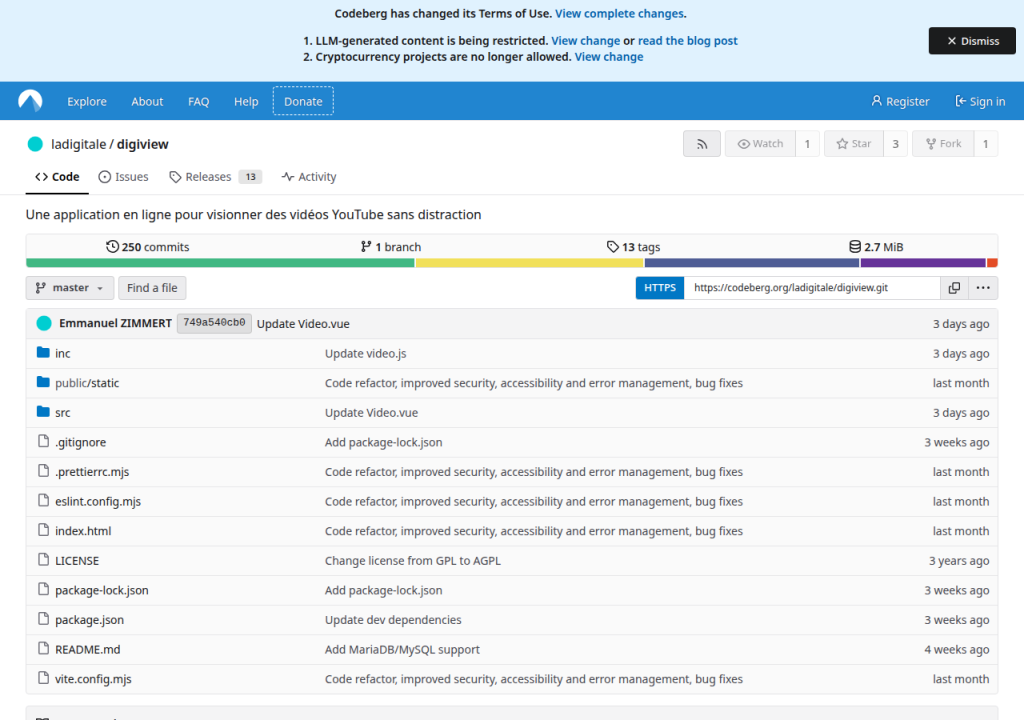1024x720 pixels.
Task: Open the src folder icon
Action: [43, 412]
